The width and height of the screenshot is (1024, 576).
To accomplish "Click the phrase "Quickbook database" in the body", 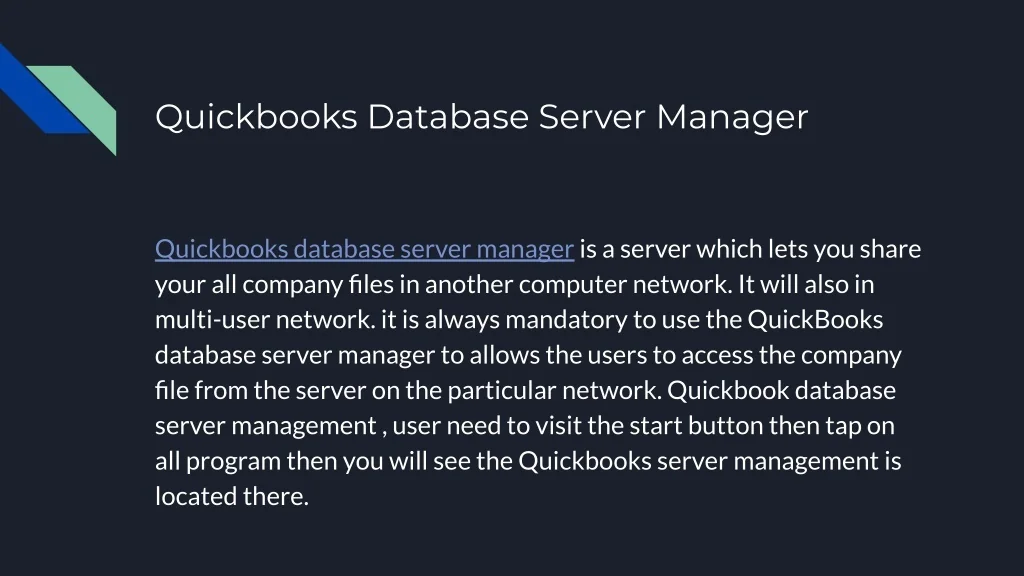I will [x=780, y=391].
